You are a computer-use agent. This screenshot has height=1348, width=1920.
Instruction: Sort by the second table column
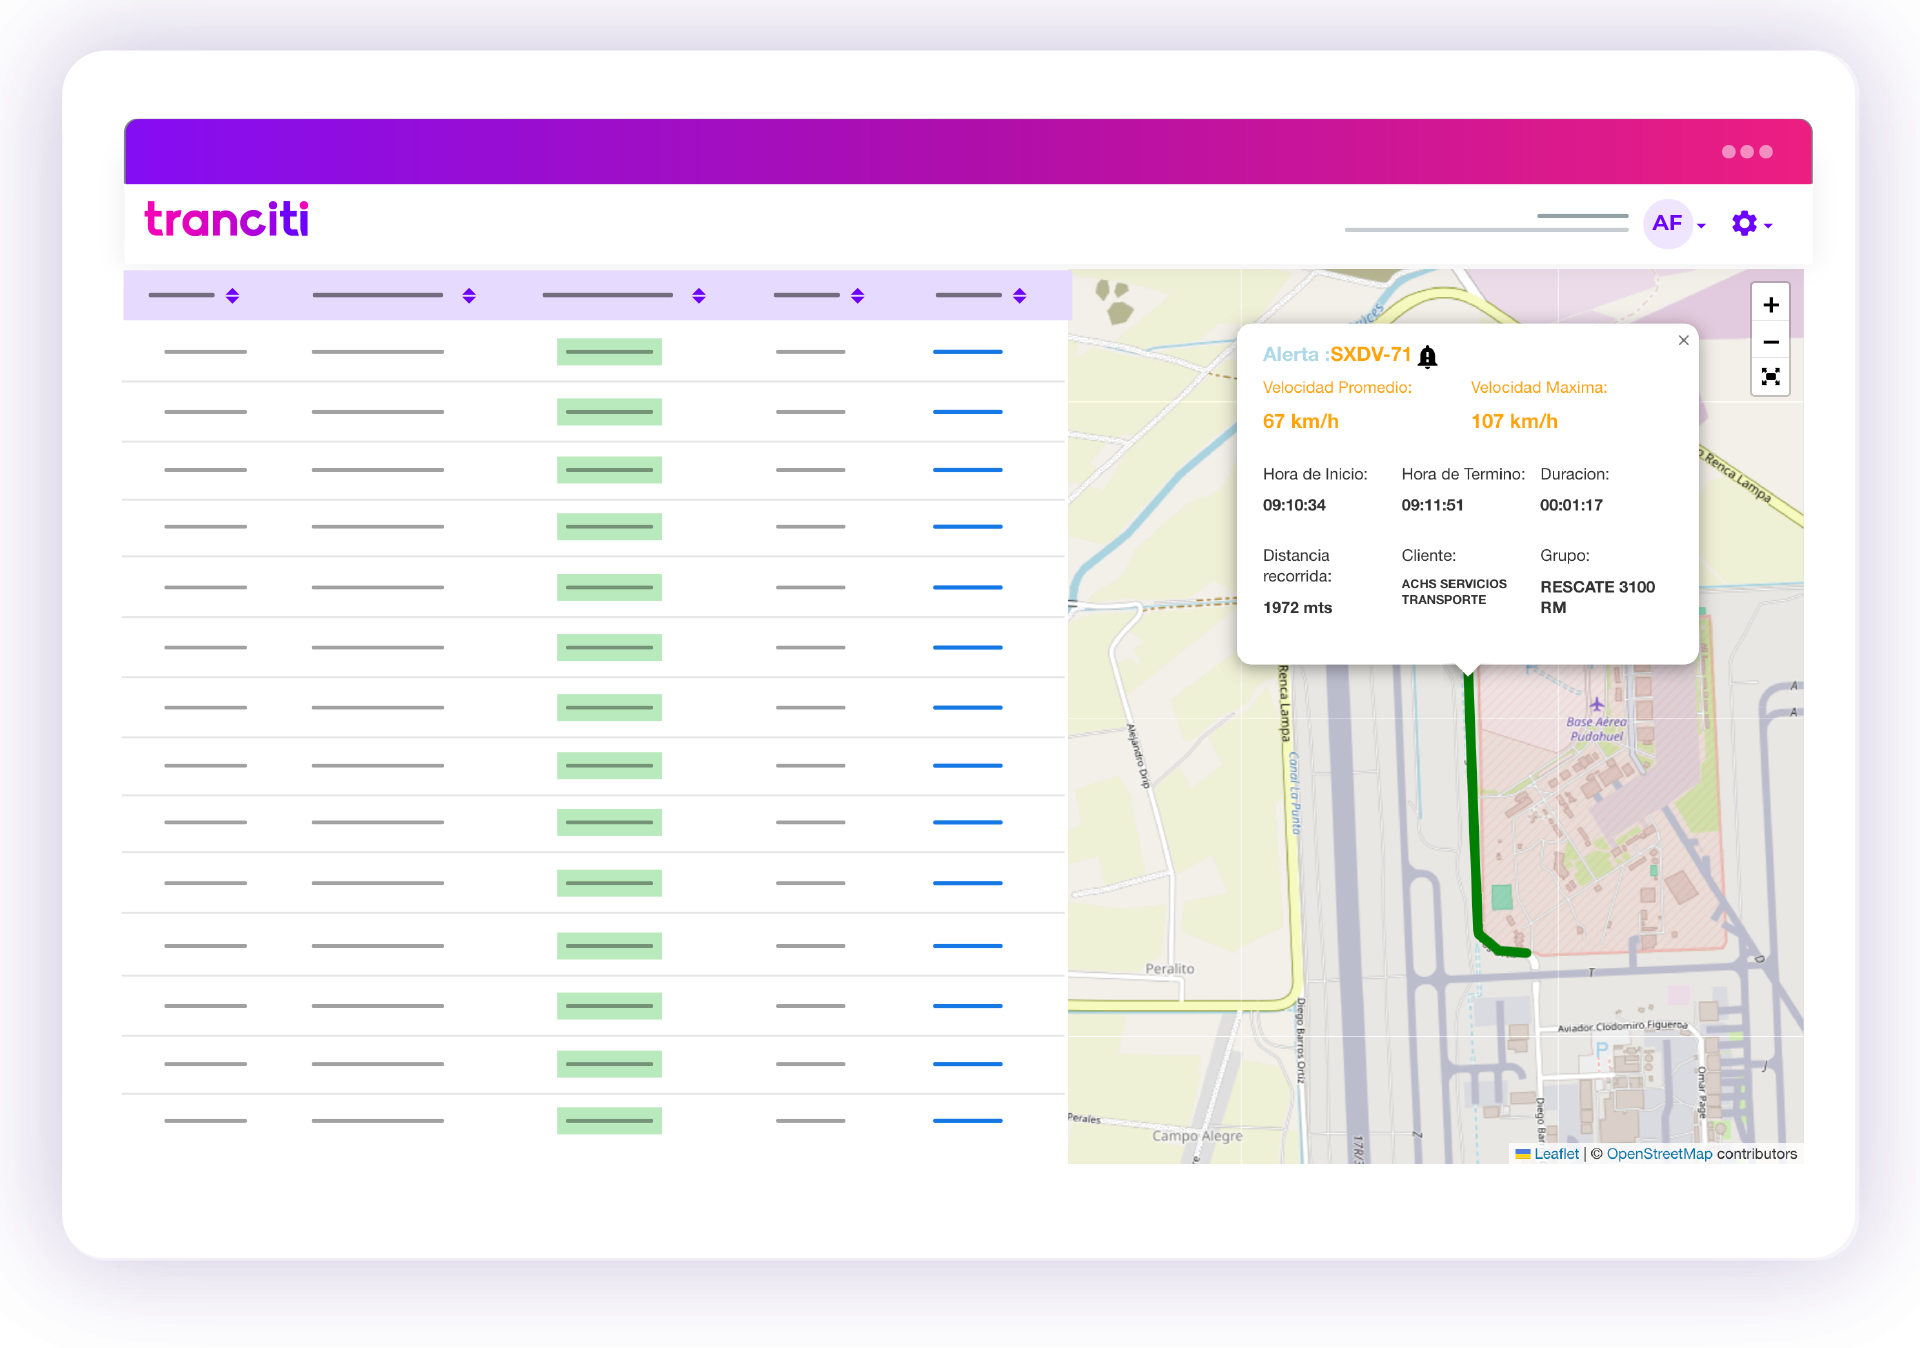pyautogui.click(x=469, y=295)
